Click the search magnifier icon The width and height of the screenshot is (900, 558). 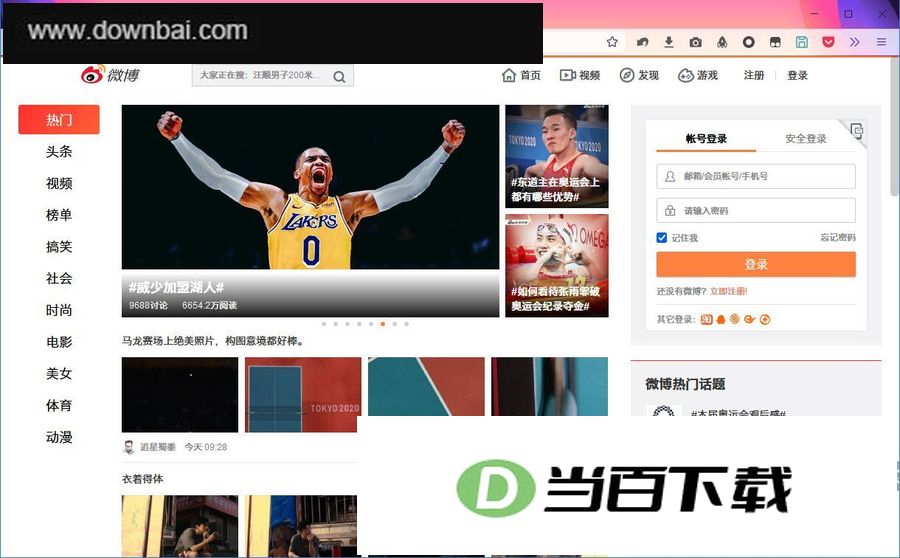[339, 76]
